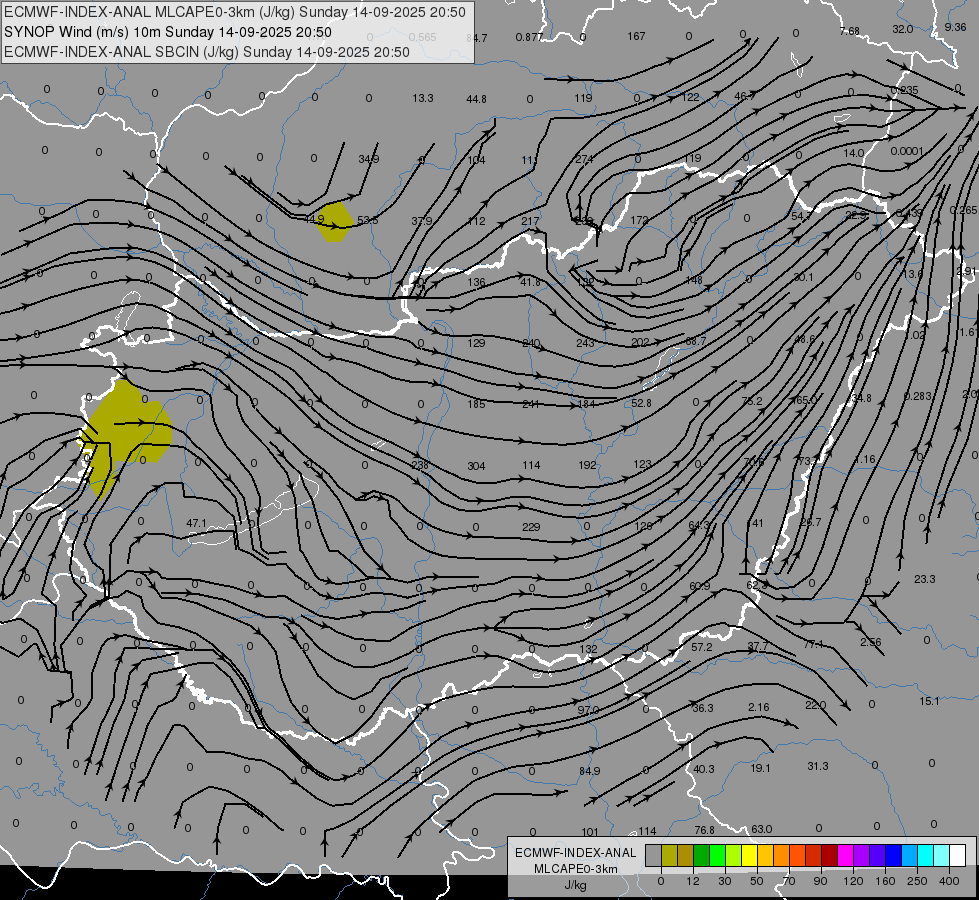The height and width of the screenshot is (900, 979).
Task: Click the map value '14.0'
Action: (x=854, y=153)
